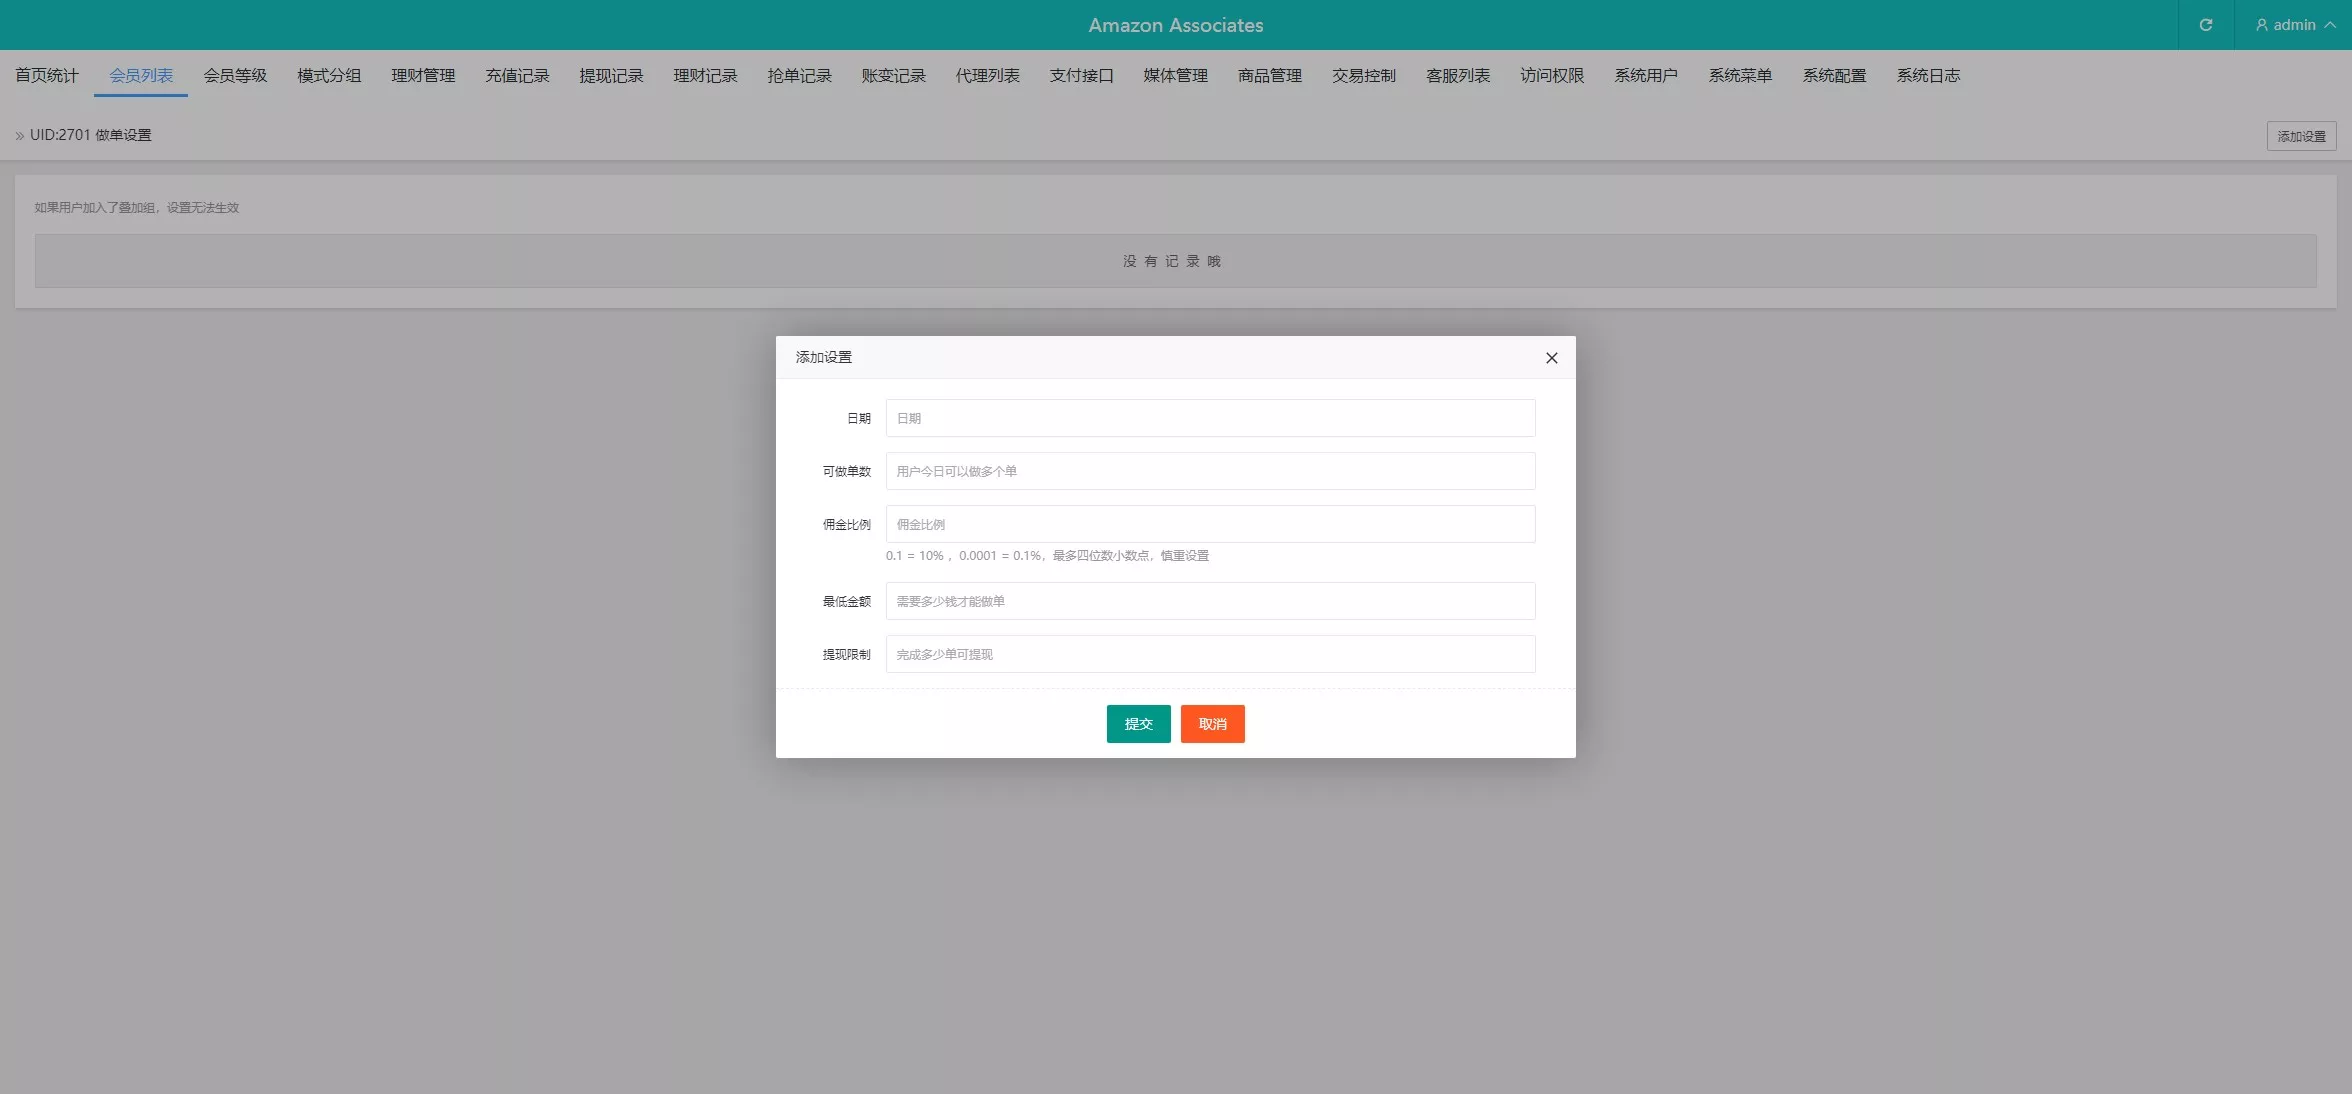Select the 最低金额 input field
Screen dimensions: 2352x1094
[1210, 601]
